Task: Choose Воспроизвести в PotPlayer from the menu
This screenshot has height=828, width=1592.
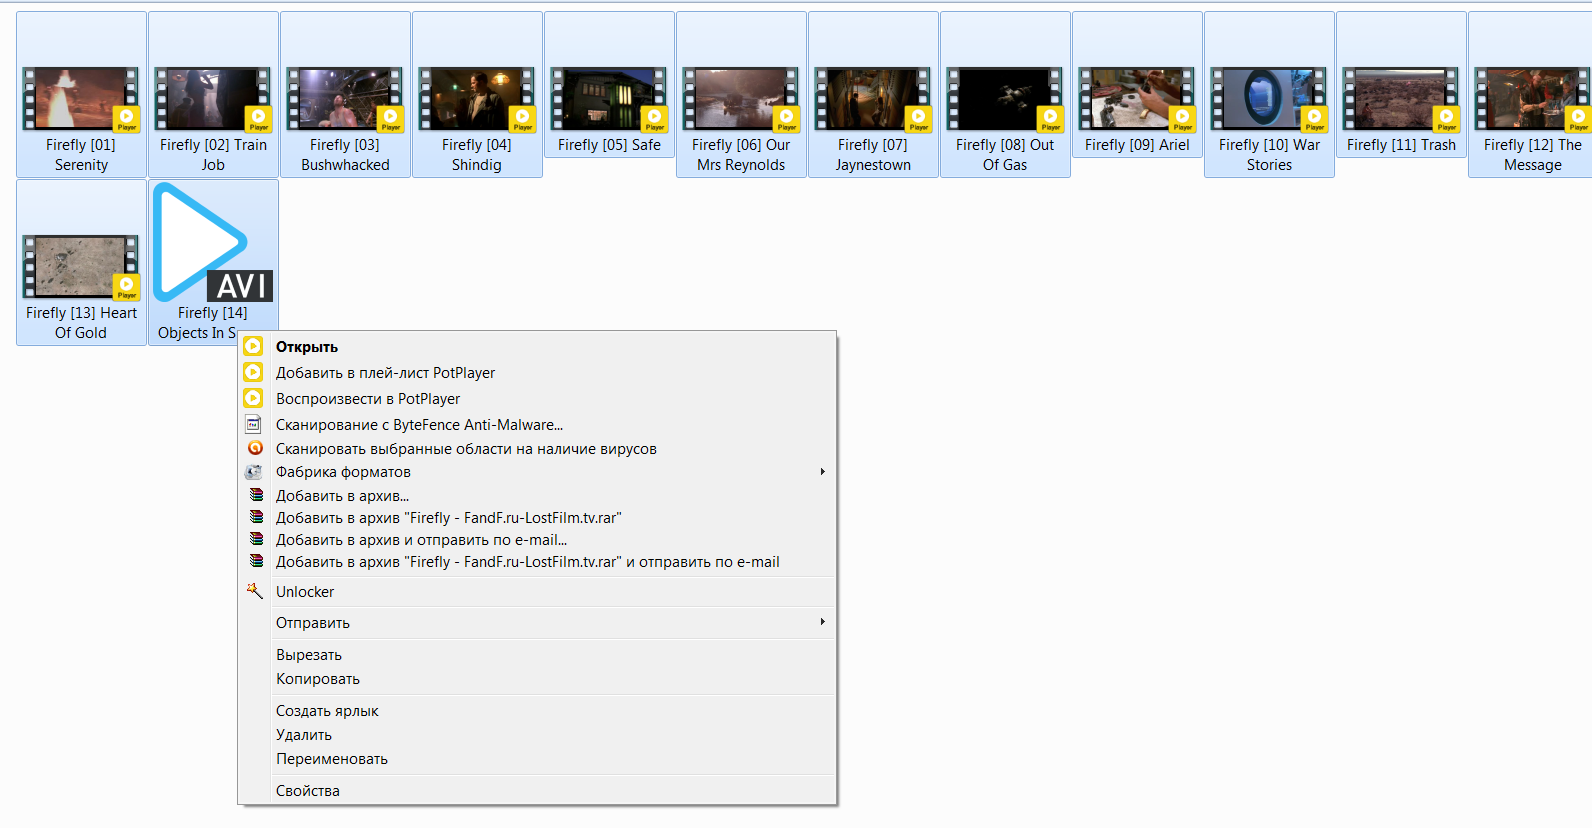Action: (x=367, y=399)
